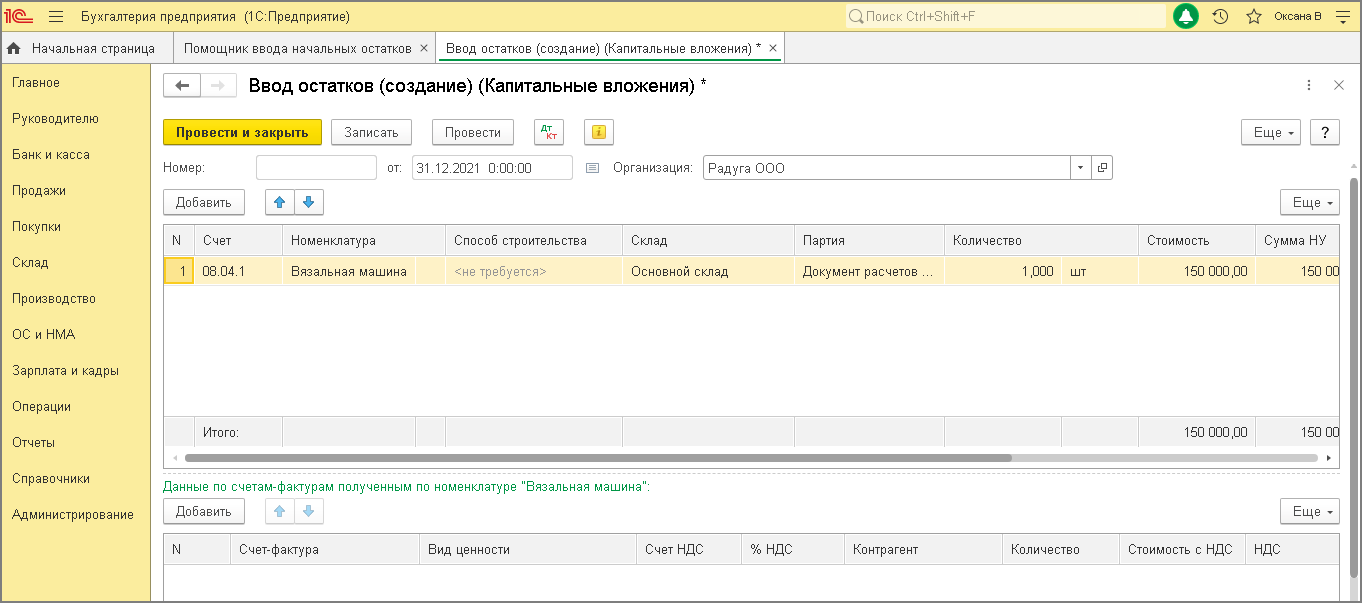The height and width of the screenshot is (603, 1362).
Task: Open the history clock icon
Action: tap(1220, 17)
